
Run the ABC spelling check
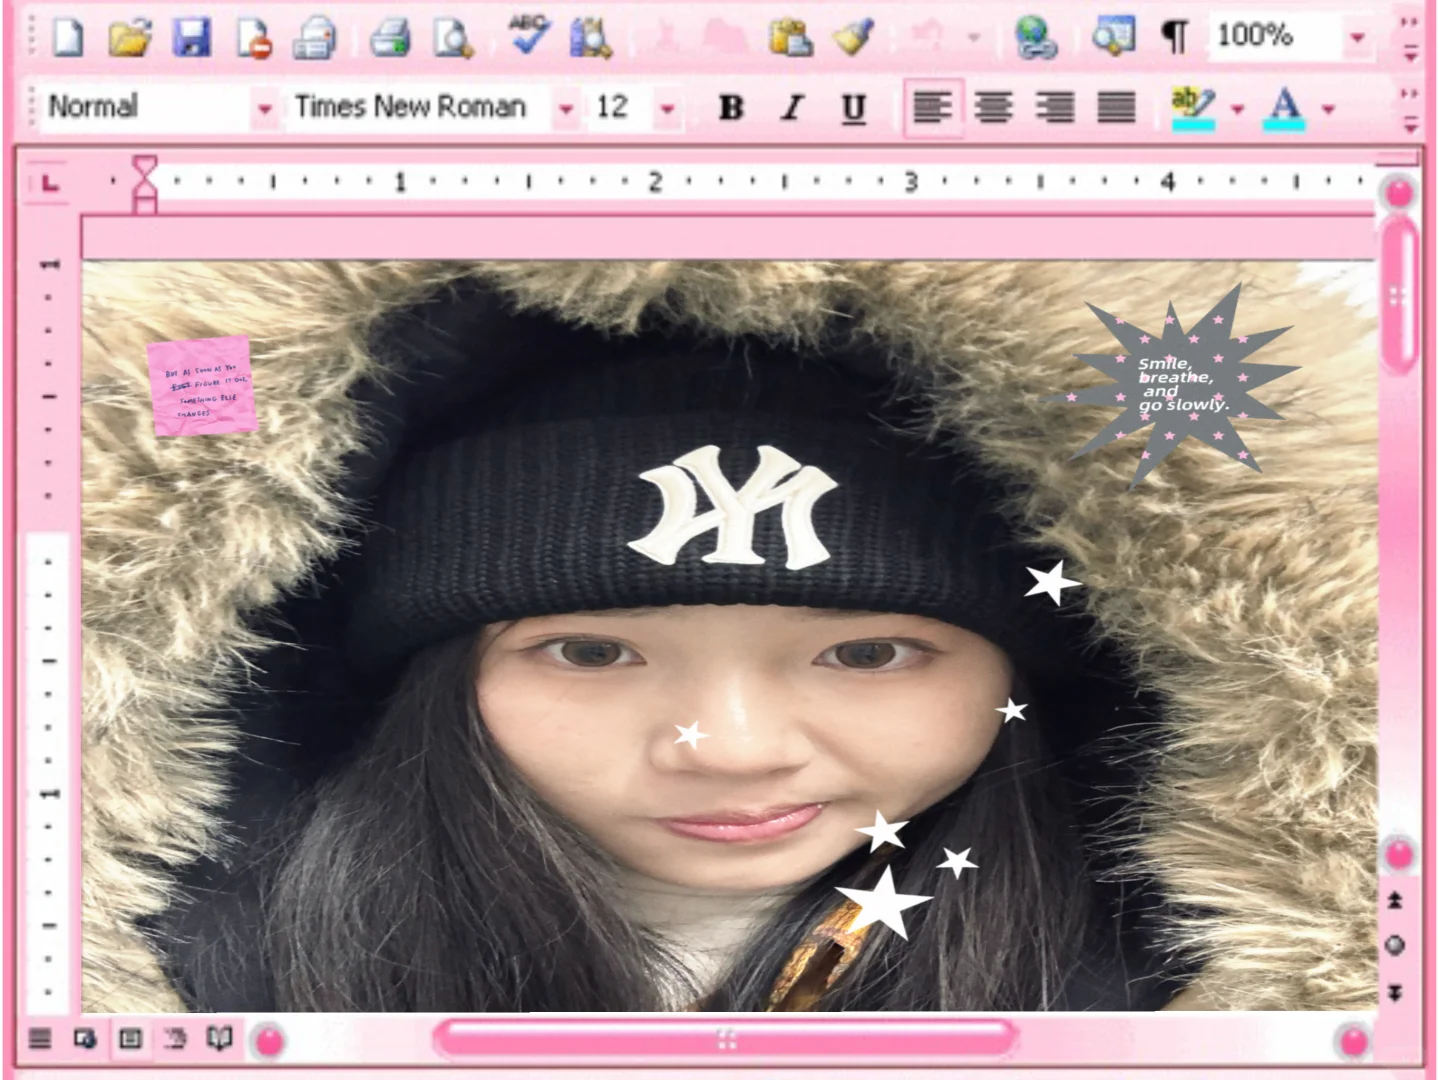click(528, 35)
